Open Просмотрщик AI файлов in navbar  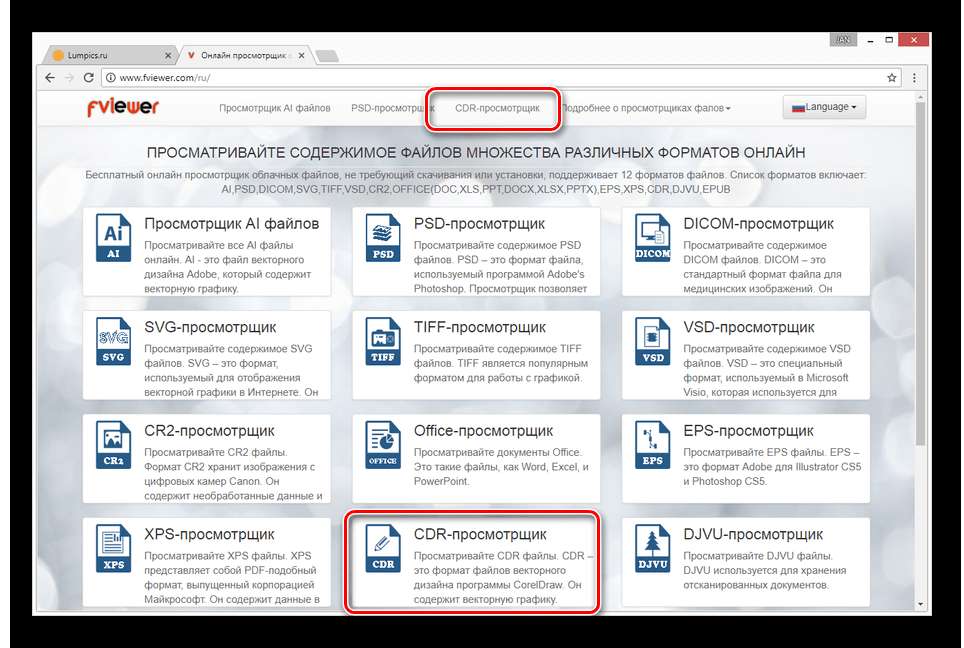tap(275, 108)
